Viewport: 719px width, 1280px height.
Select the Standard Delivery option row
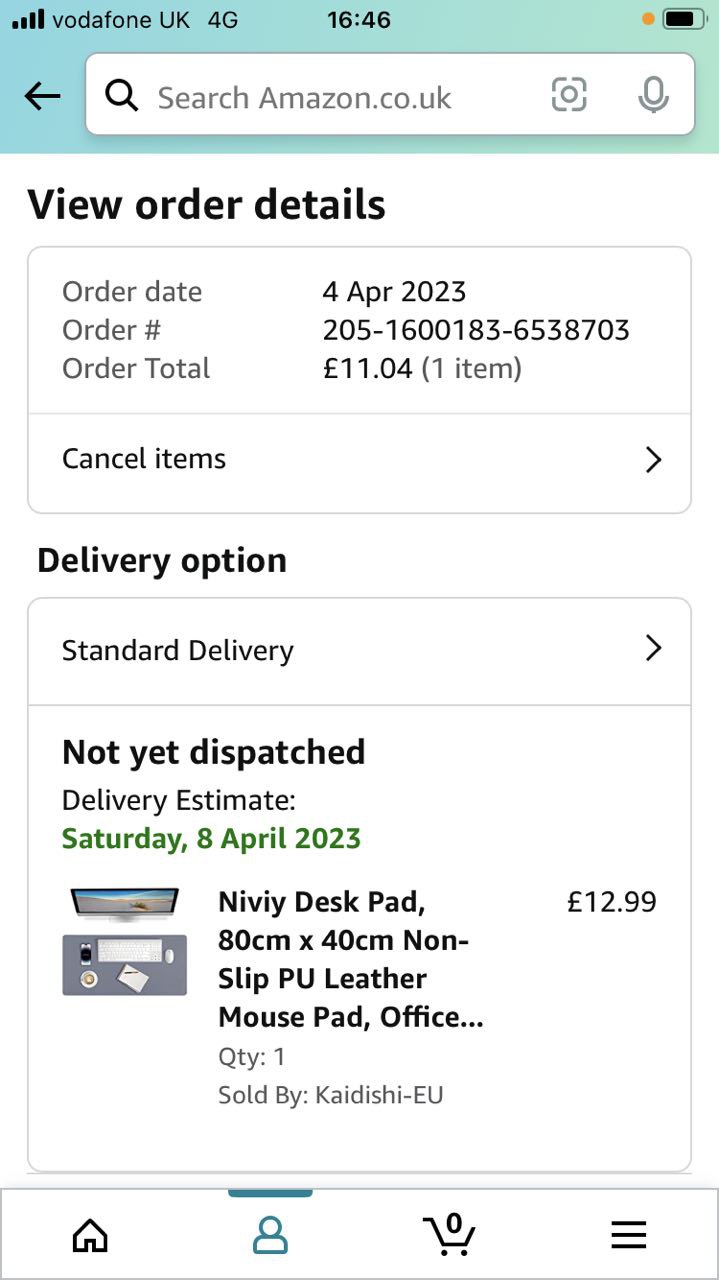(300, 650)
